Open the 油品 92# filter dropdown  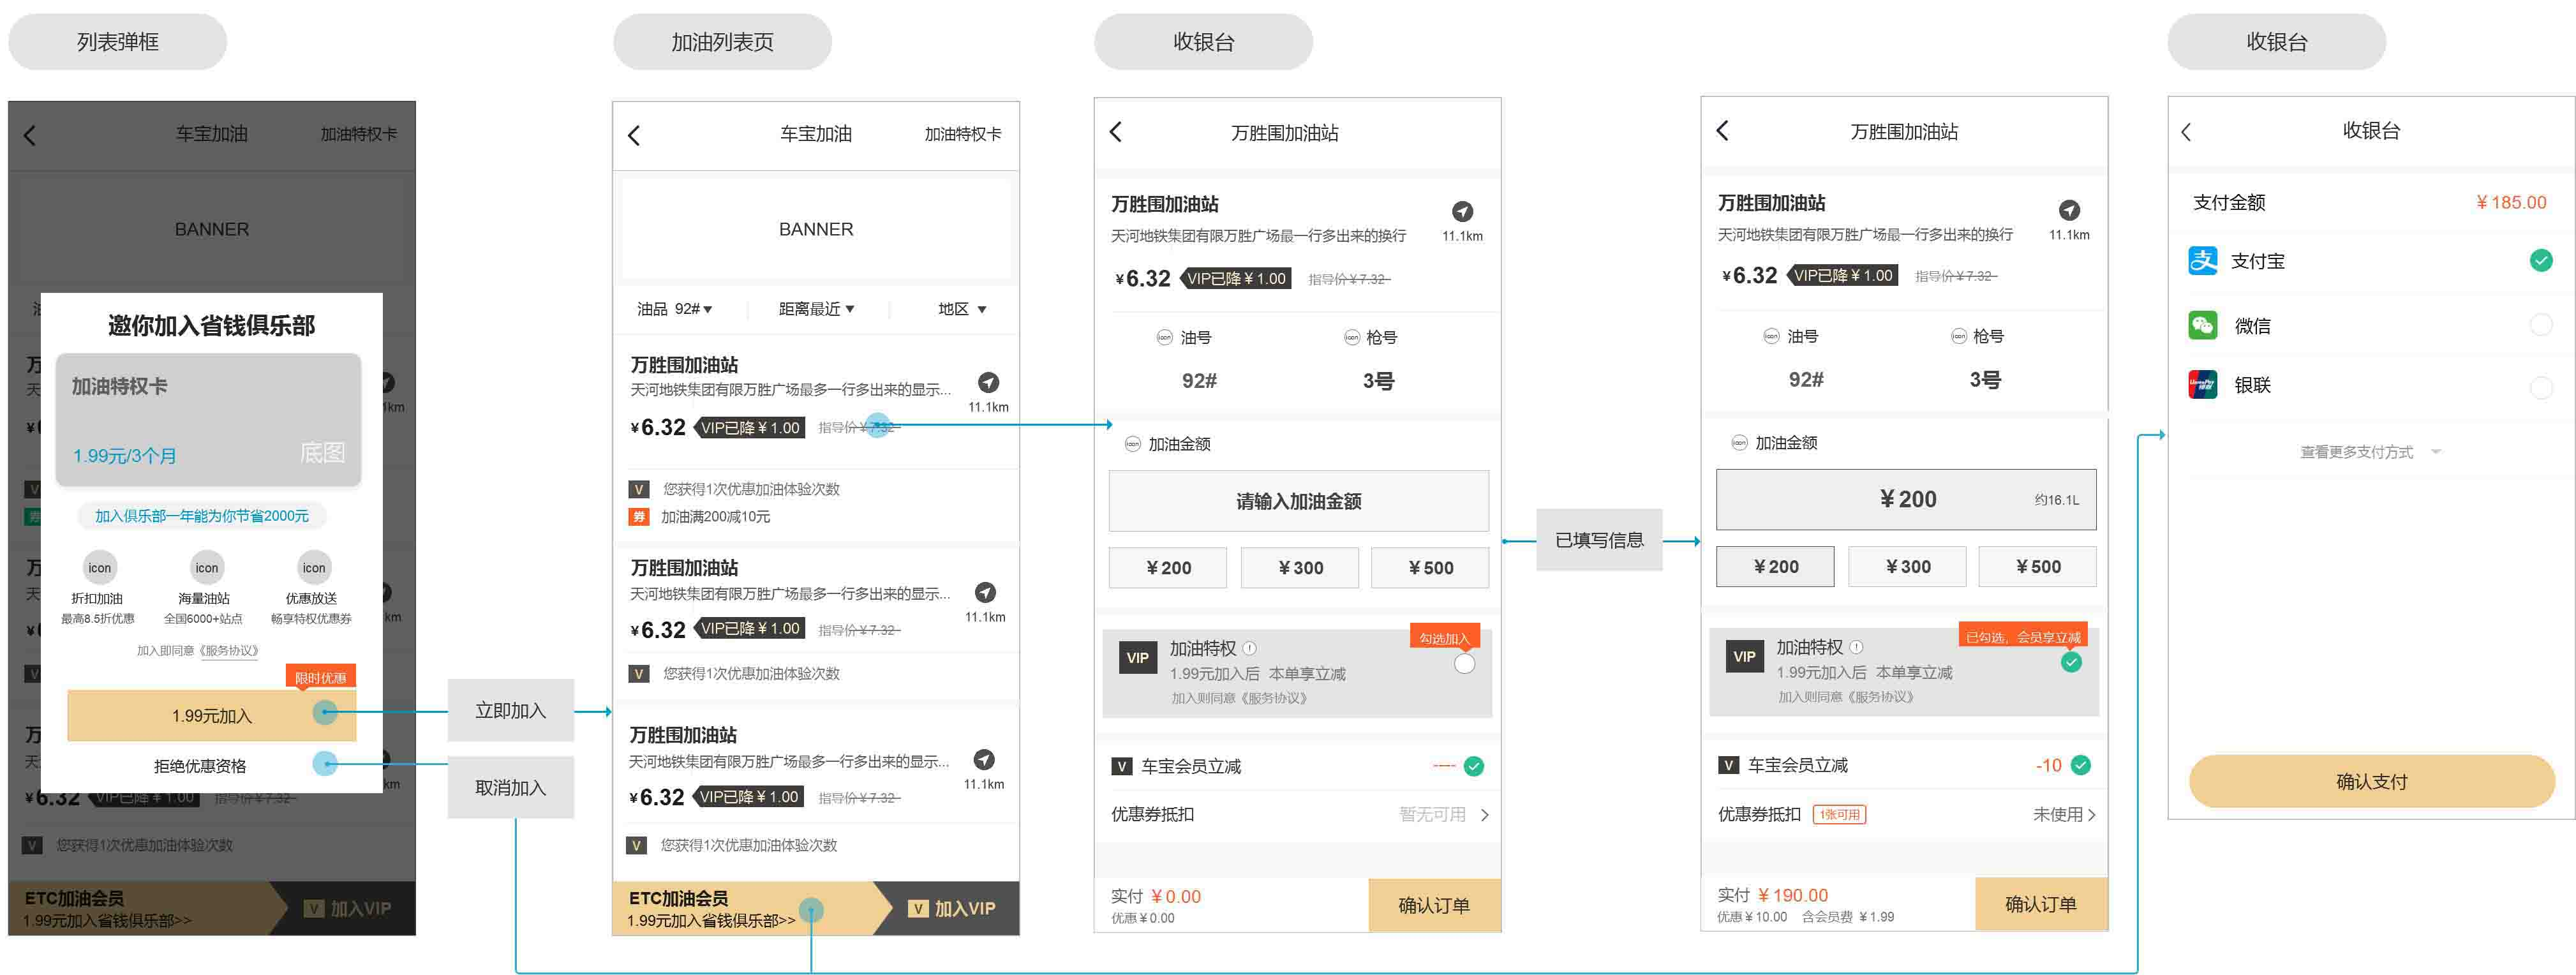675,309
